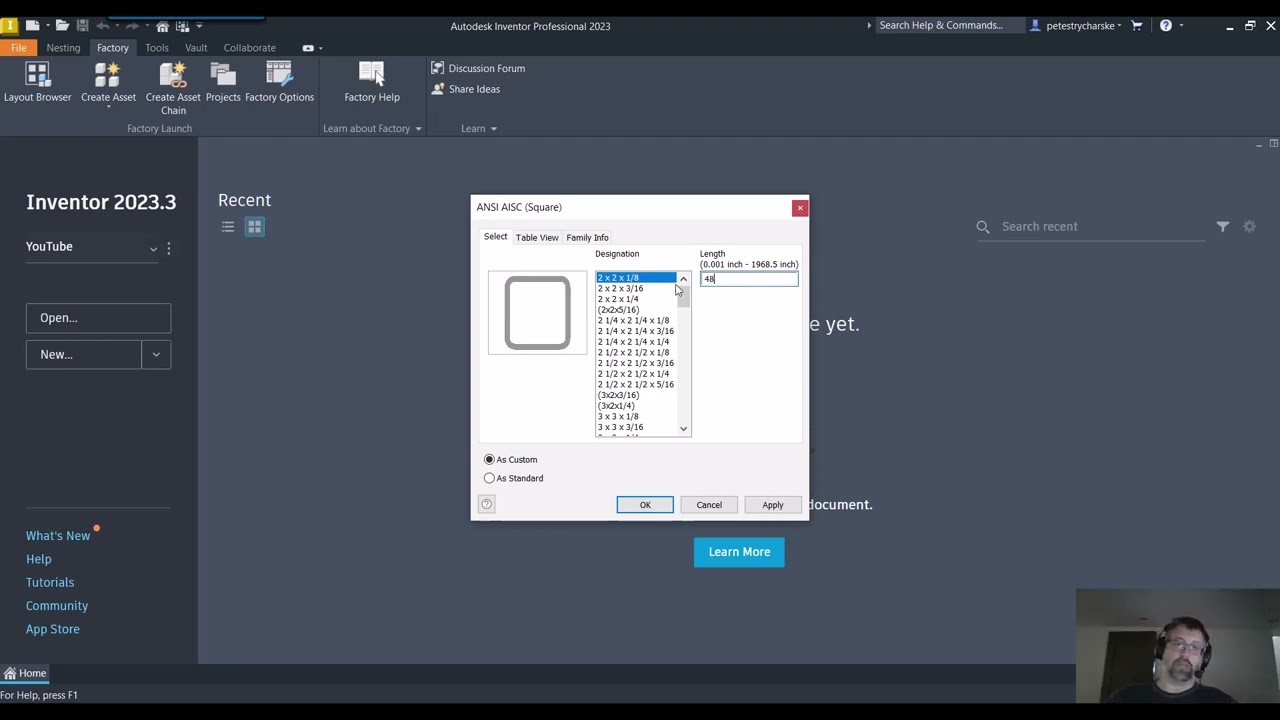1280x720 pixels.
Task: Switch to the Family Info tab
Action: (x=587, y=237)
